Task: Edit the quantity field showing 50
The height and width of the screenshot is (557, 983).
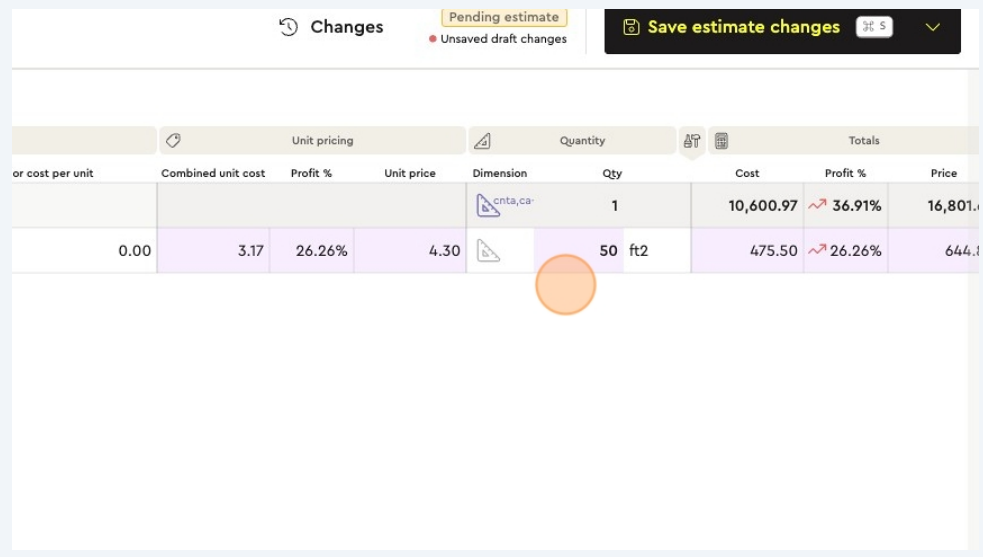Action: (x=580, y=251)
